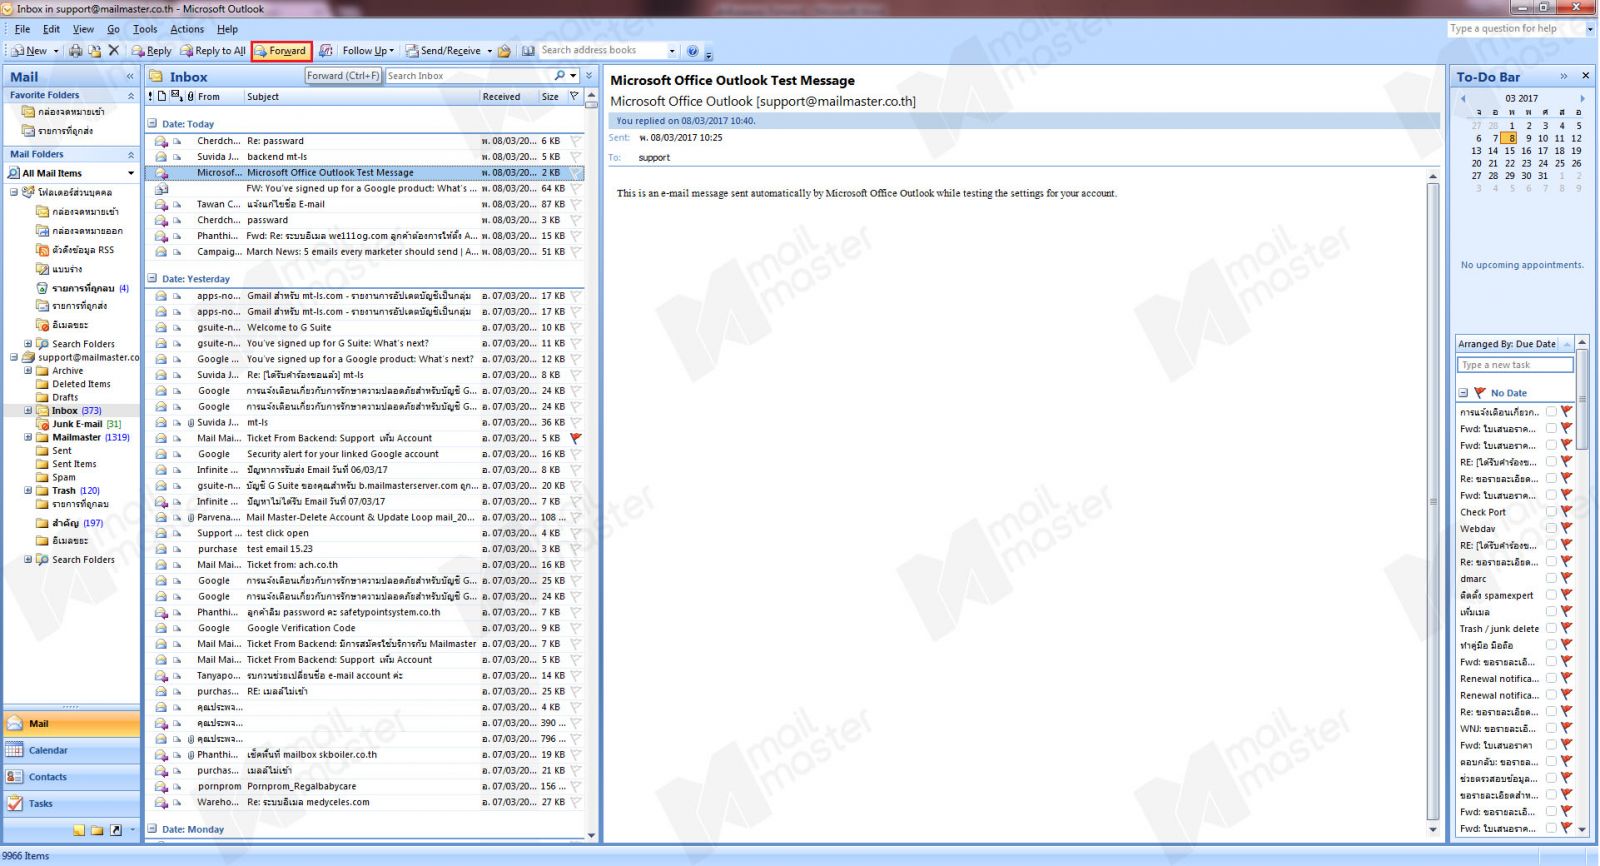
Task: Mark the dmarc task complete
Action: click(1551, 579)
